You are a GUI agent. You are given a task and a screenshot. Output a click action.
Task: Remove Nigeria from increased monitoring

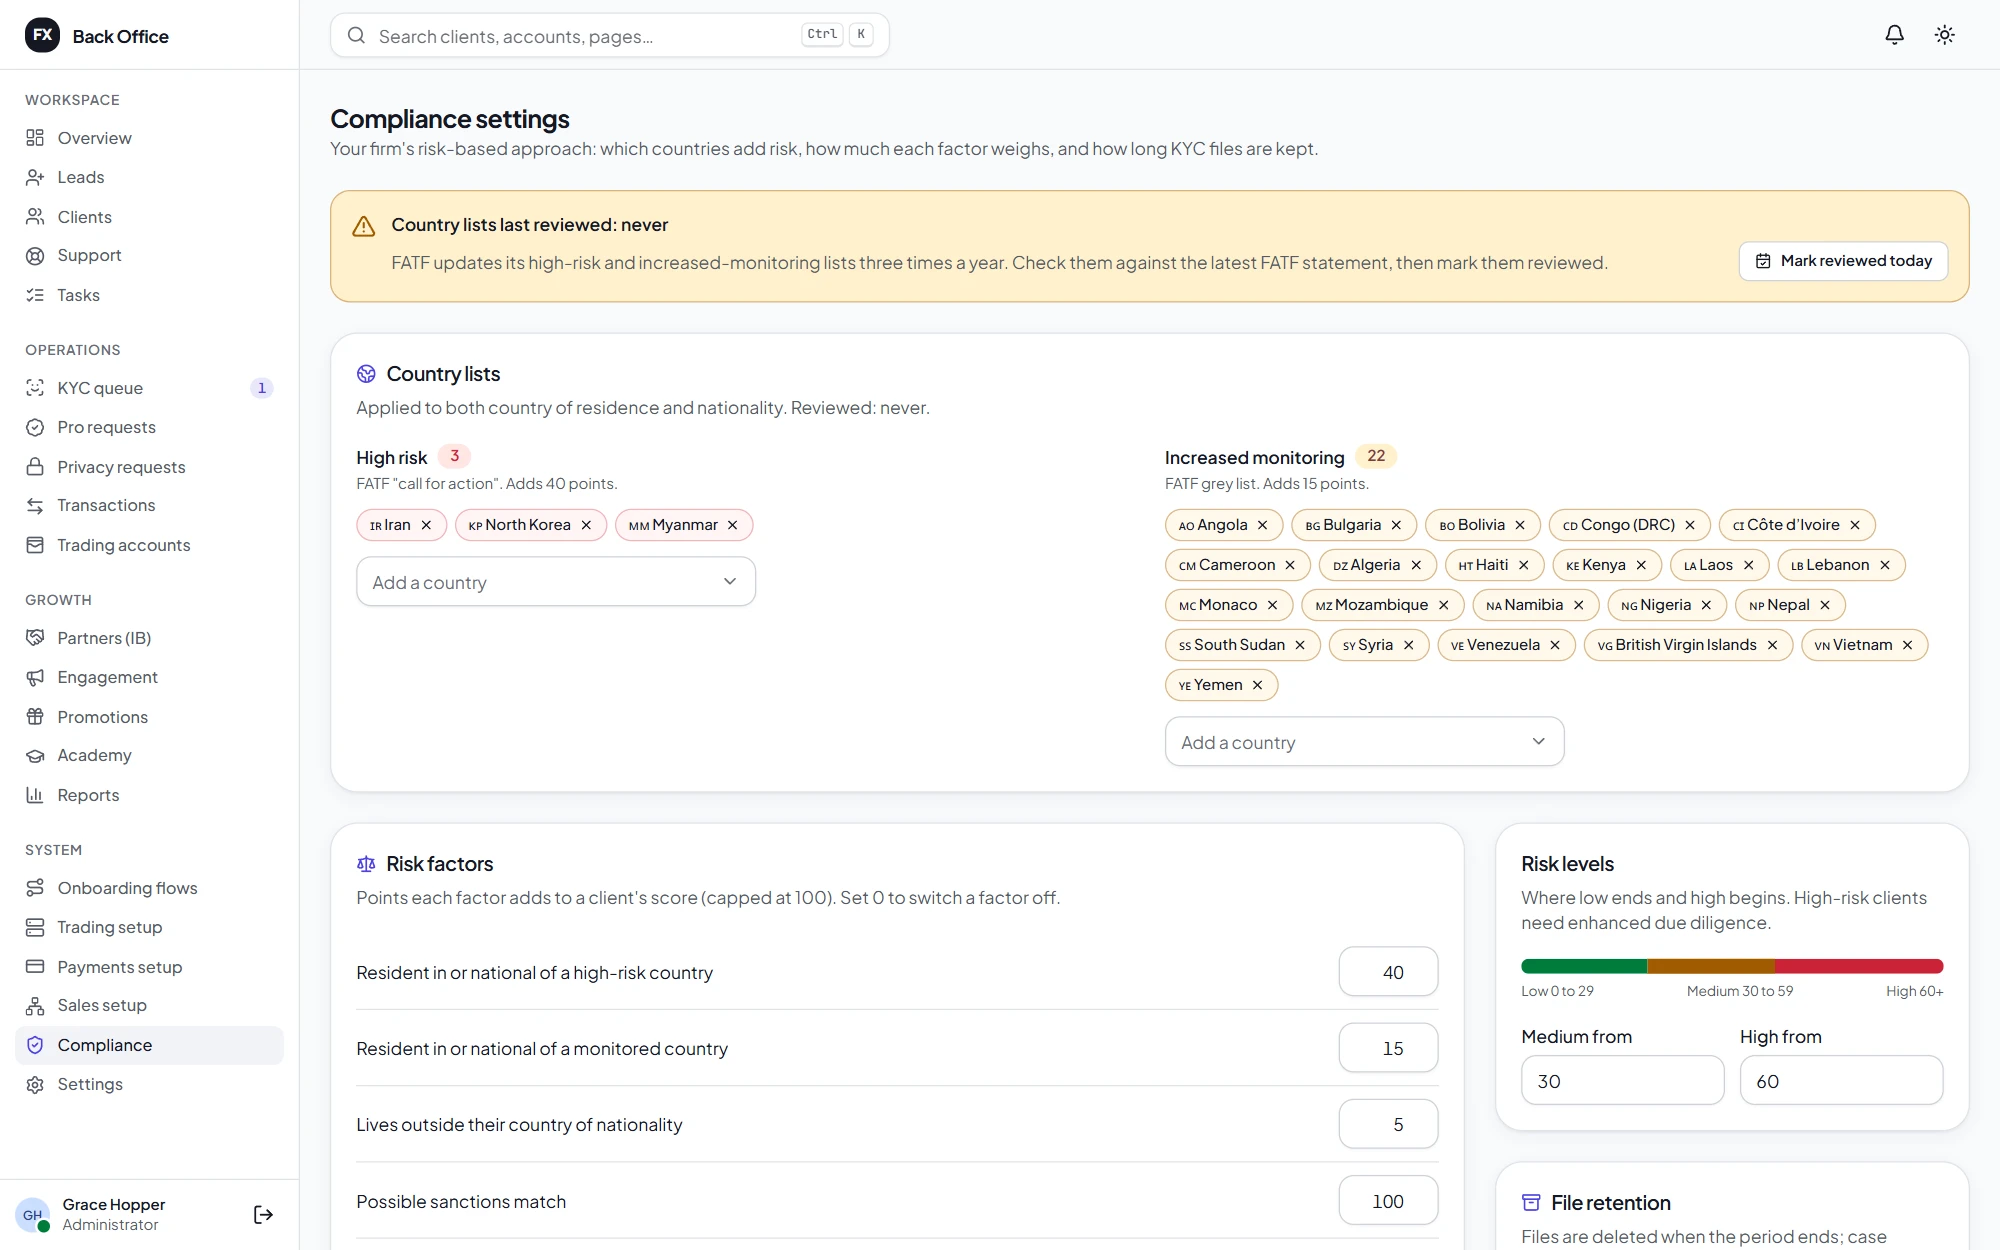(1706, 605)
